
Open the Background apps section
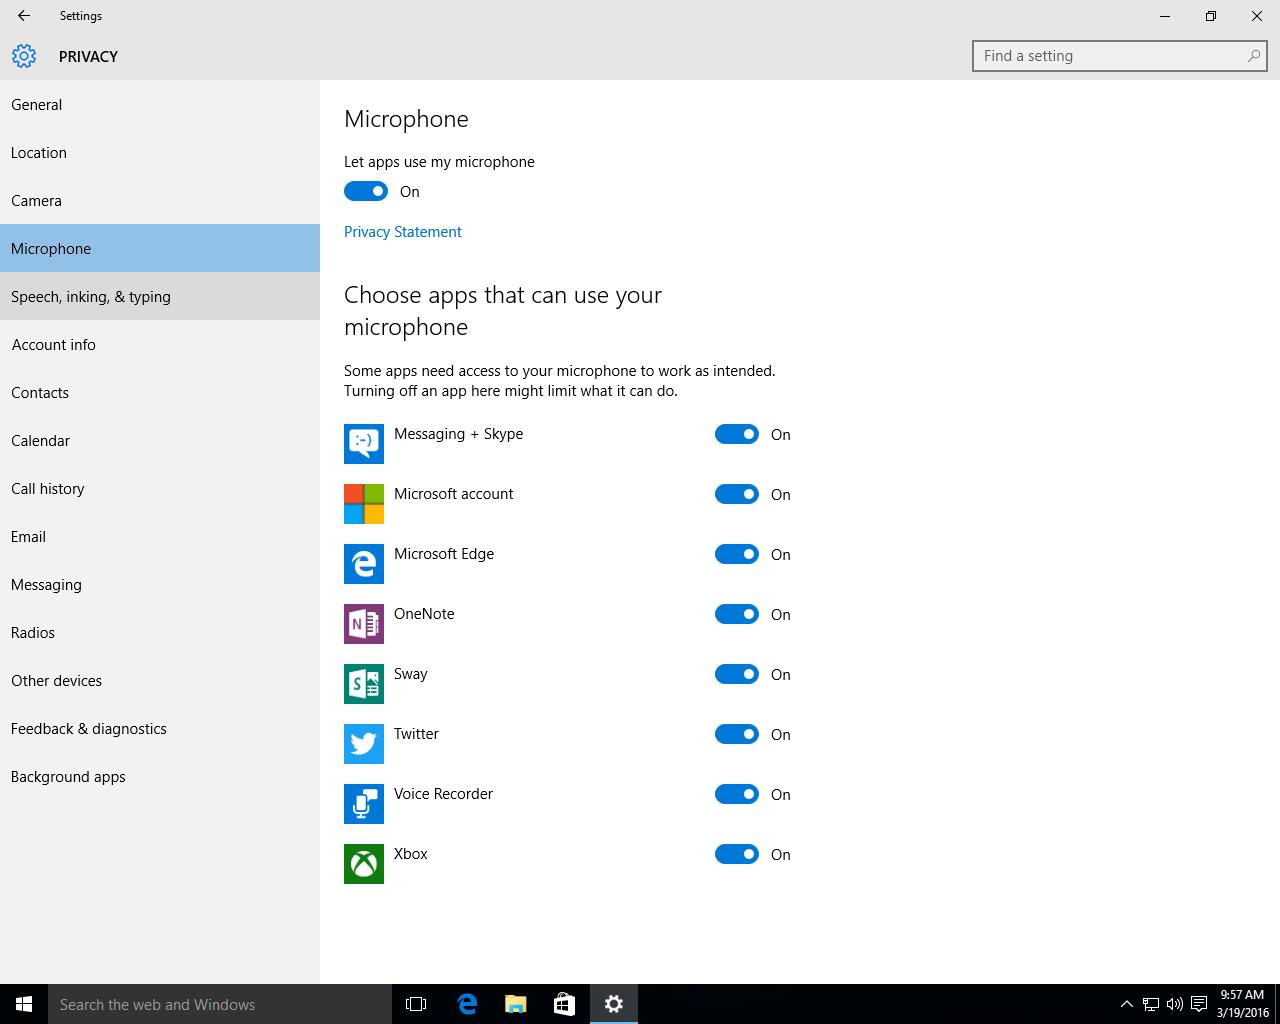(160, 776)
